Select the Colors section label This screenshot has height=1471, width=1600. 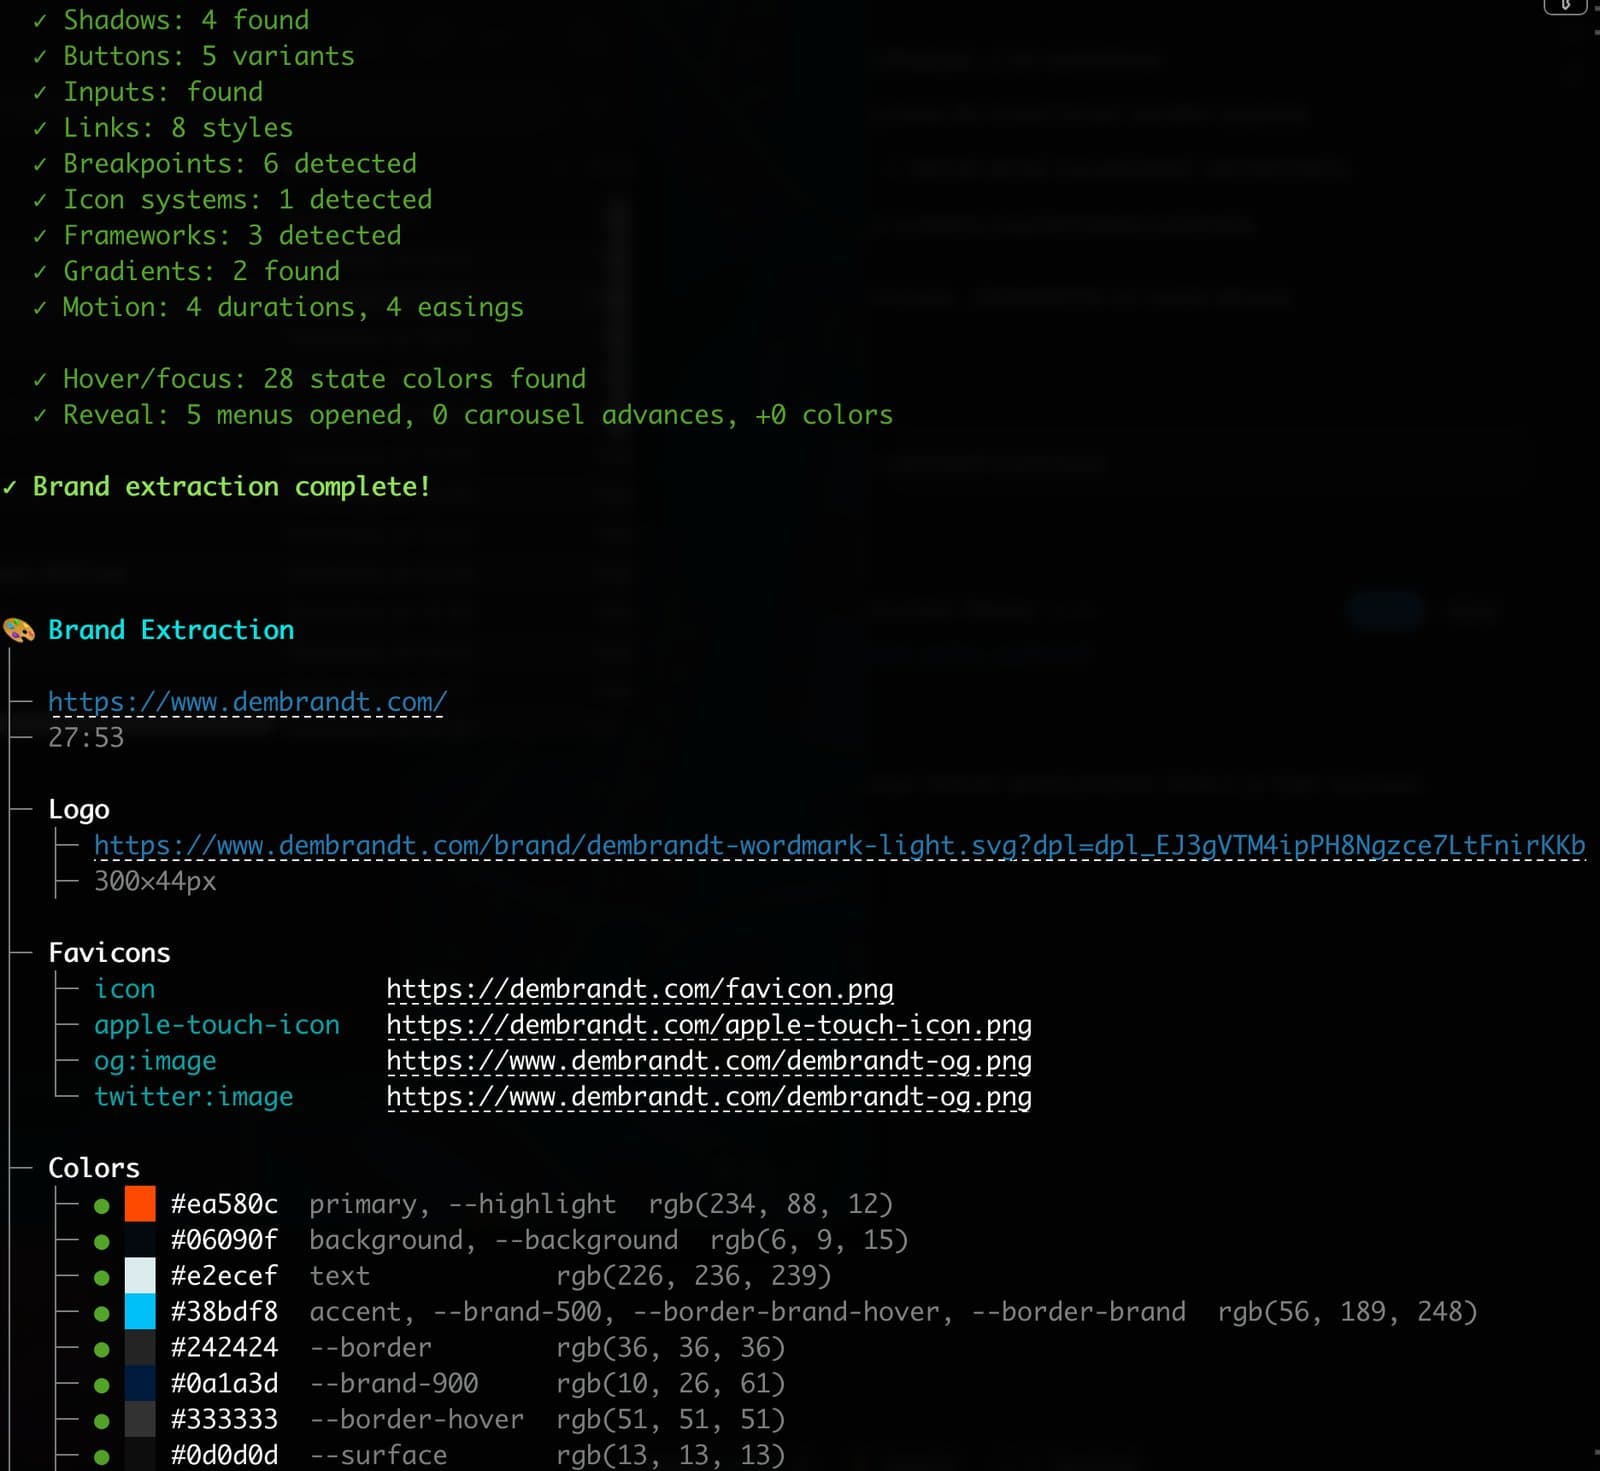pyautogui.click(x=94, y=1168)
